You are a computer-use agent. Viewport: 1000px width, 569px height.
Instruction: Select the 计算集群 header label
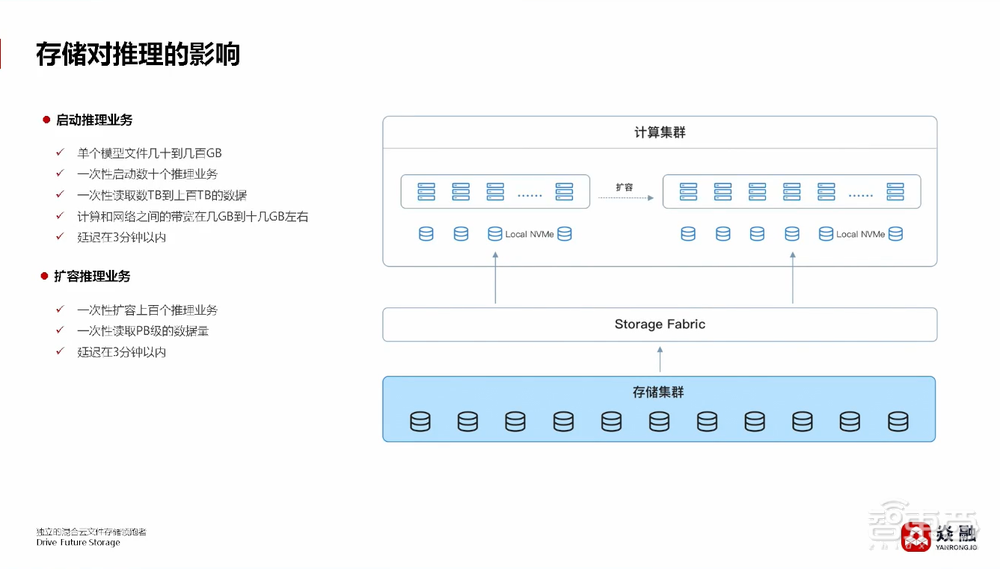[659, 133]
